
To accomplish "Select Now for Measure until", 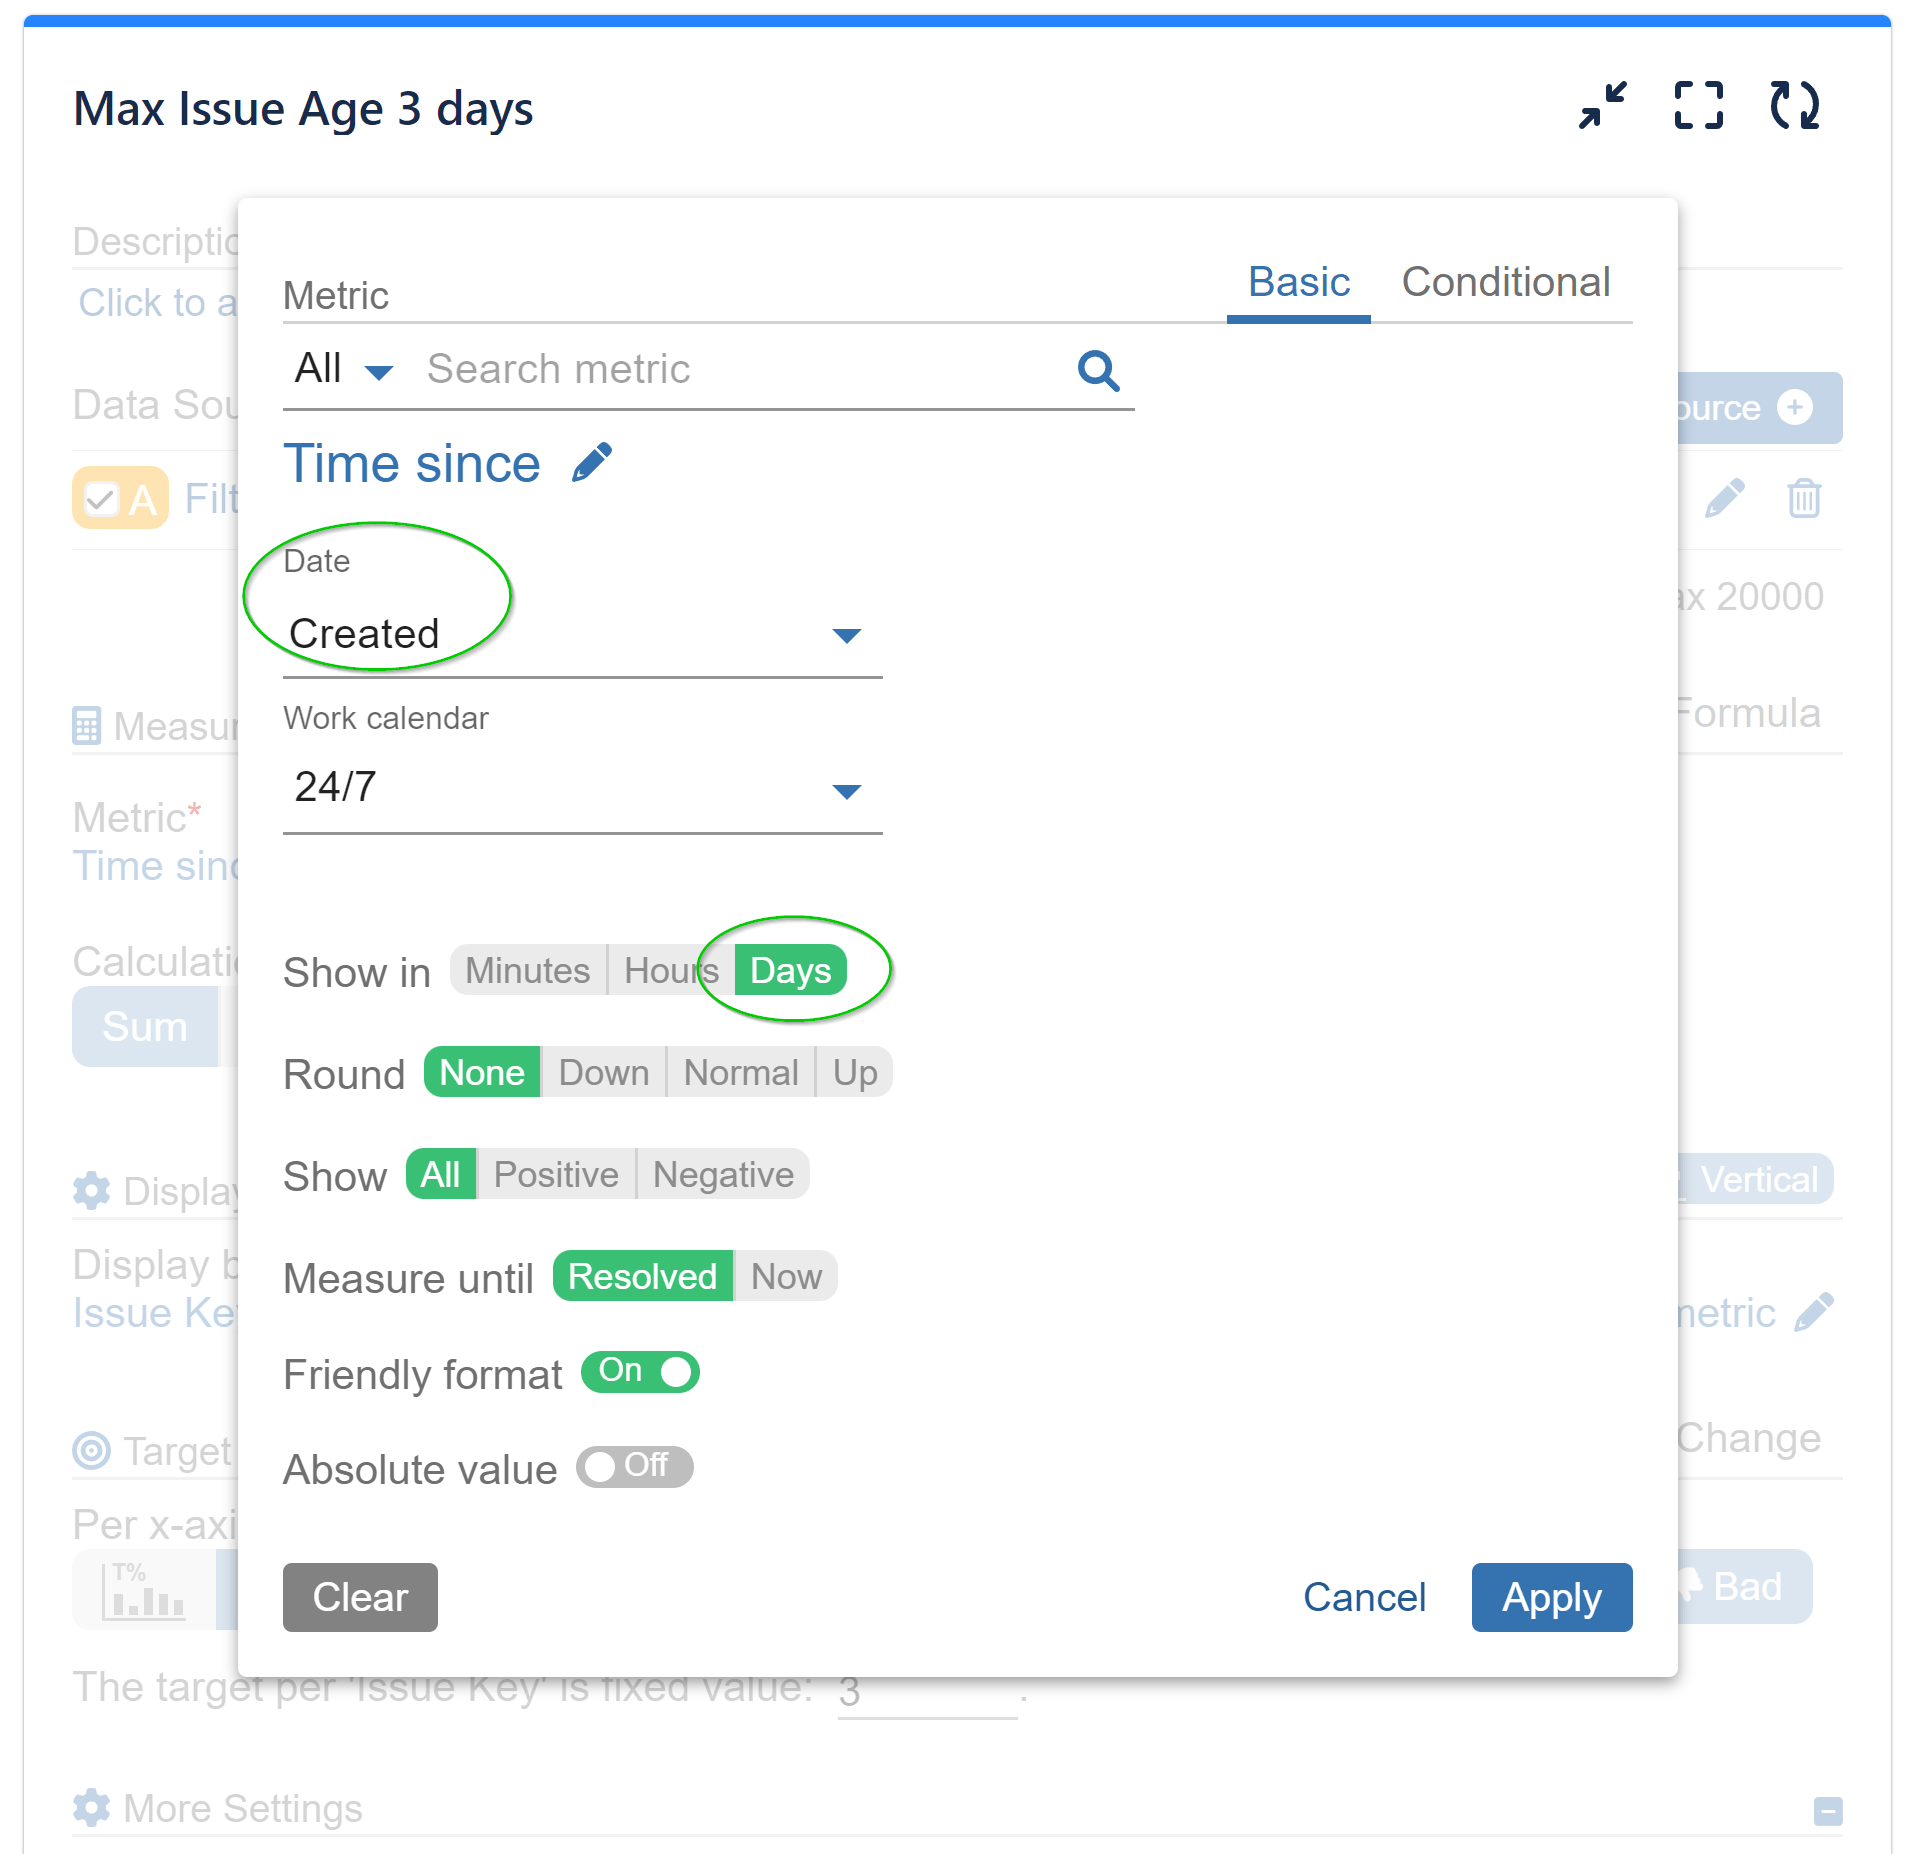I will pyautogui.click(x=786, y=1277).
